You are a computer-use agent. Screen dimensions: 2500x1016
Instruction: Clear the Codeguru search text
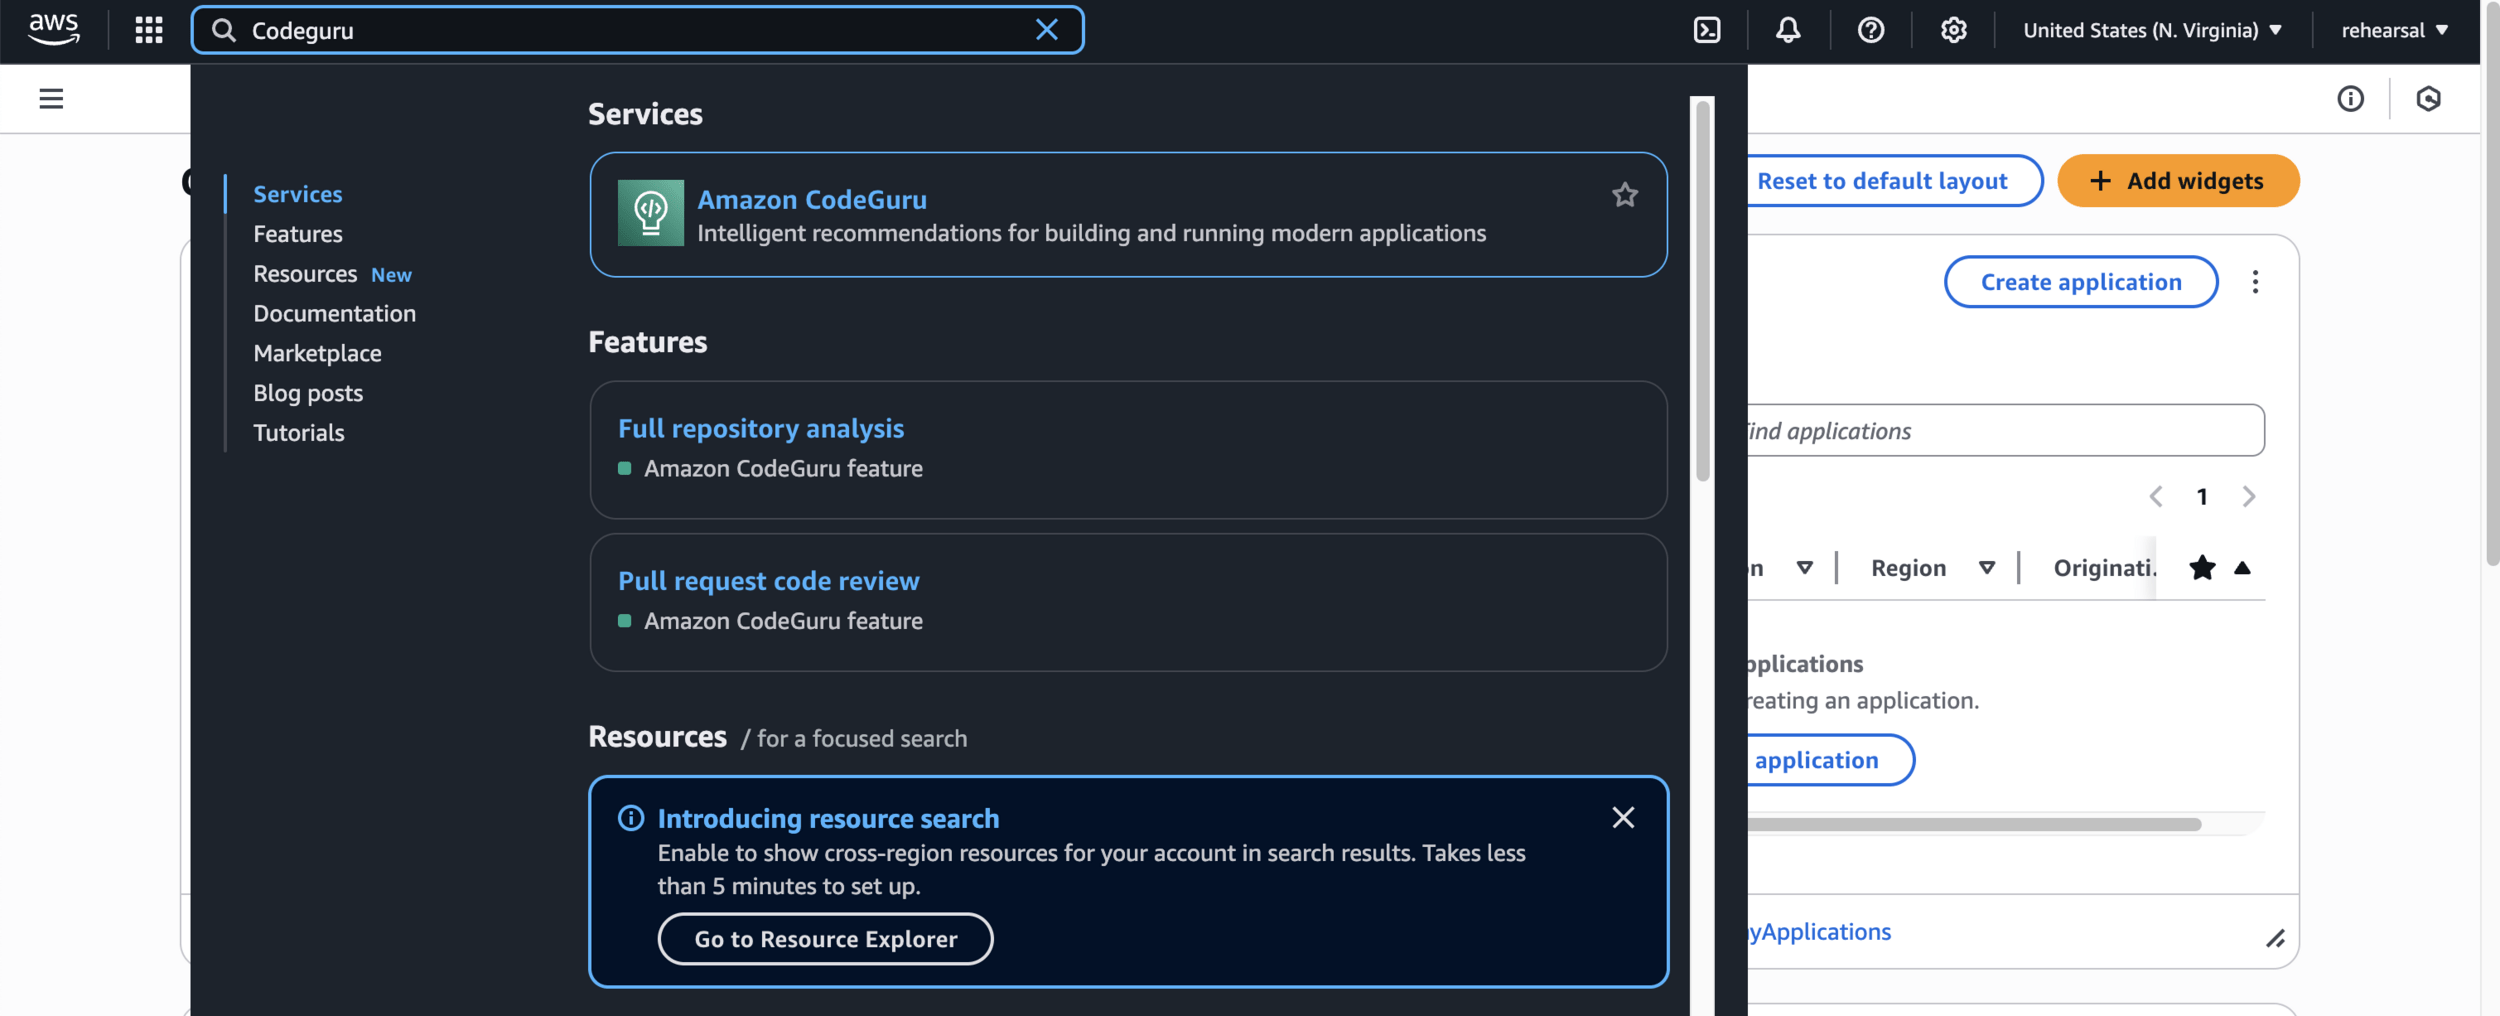(1046, 30)
